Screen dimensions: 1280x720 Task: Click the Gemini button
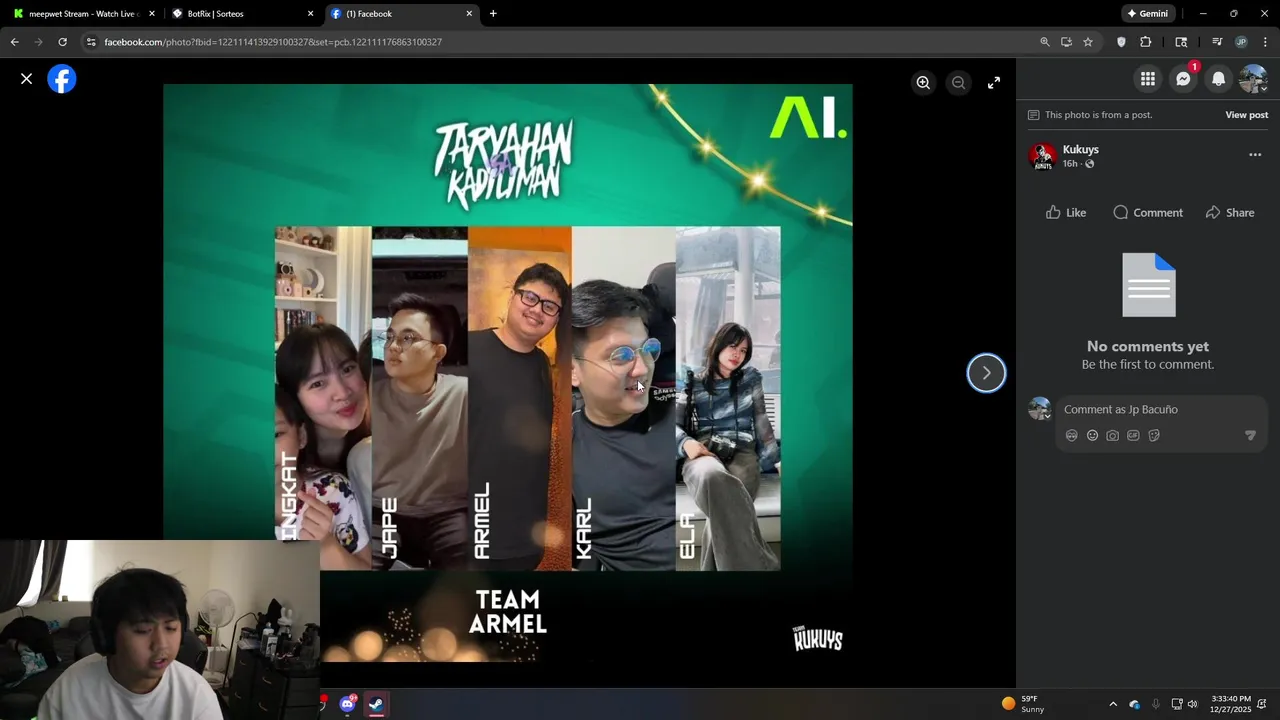click(x=1147, y=14)
